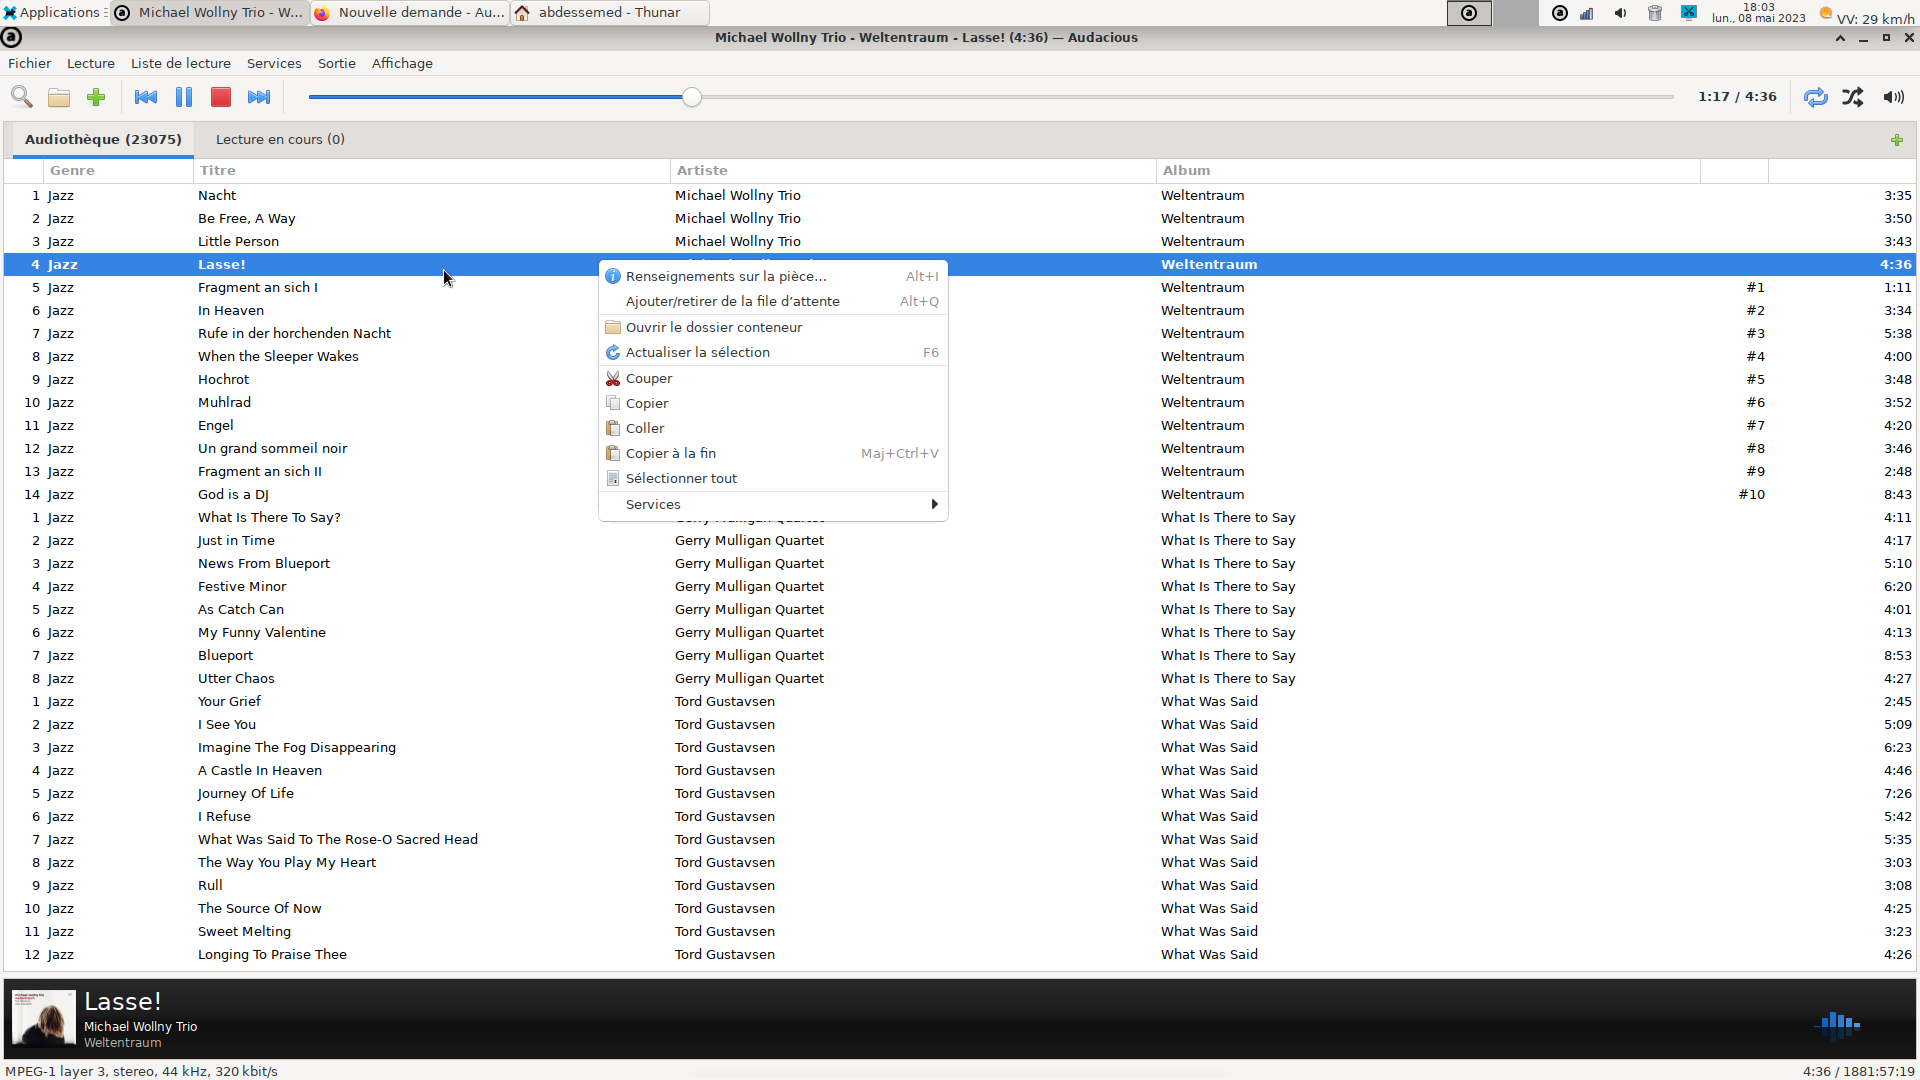Select Copier à la fin entry
The width and height of the screenshot is (1920, 1080).
pyautogui.click(x=773, y=453)
